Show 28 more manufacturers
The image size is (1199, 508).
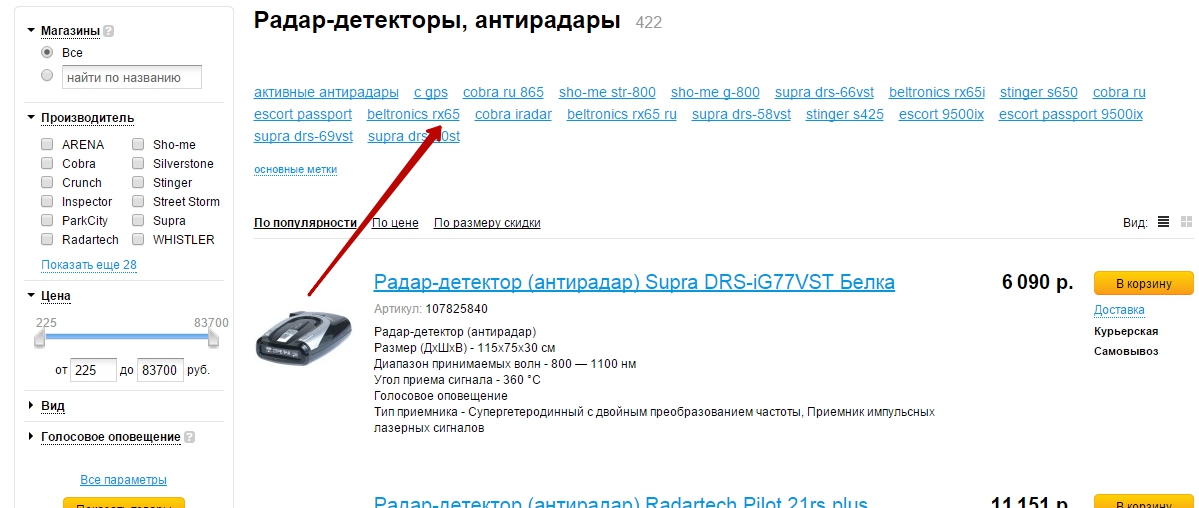coord(89,265)
